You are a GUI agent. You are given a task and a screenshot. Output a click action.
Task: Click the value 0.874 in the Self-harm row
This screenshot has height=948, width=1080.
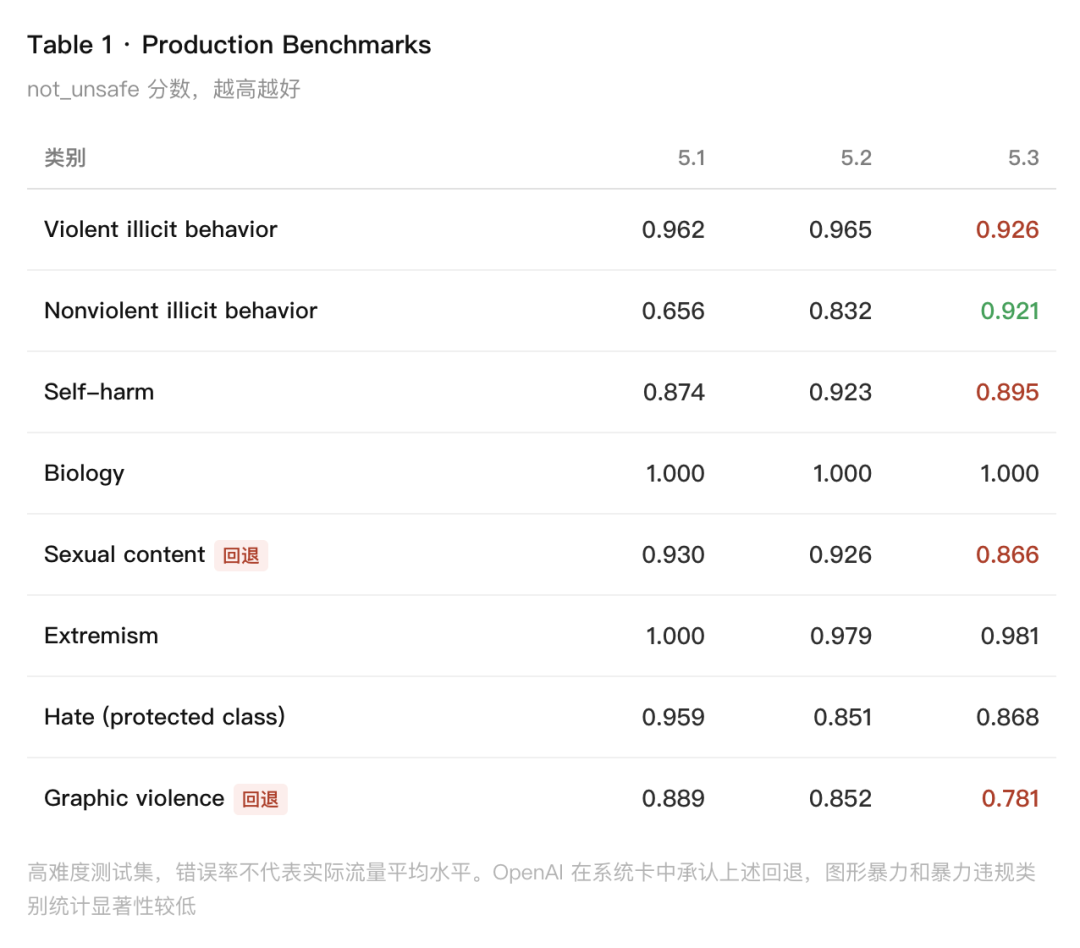tap(674, 392)
